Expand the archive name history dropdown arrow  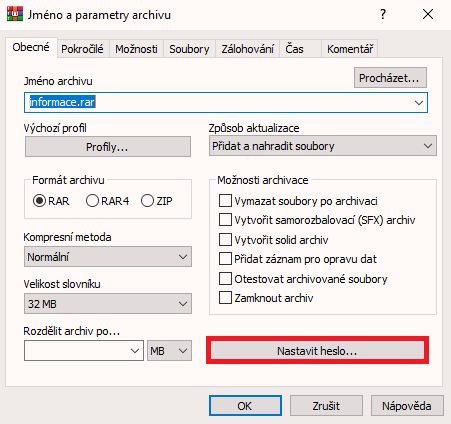pyautogui.click(x=419, y=103)
